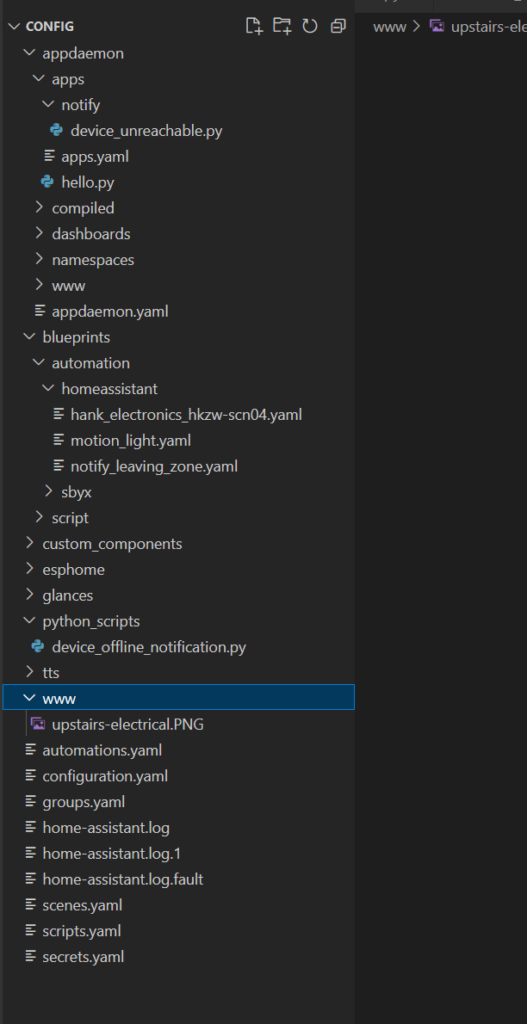Open groups.yaml
Viewport: 527px width, 1024px height.
point(84,802)
